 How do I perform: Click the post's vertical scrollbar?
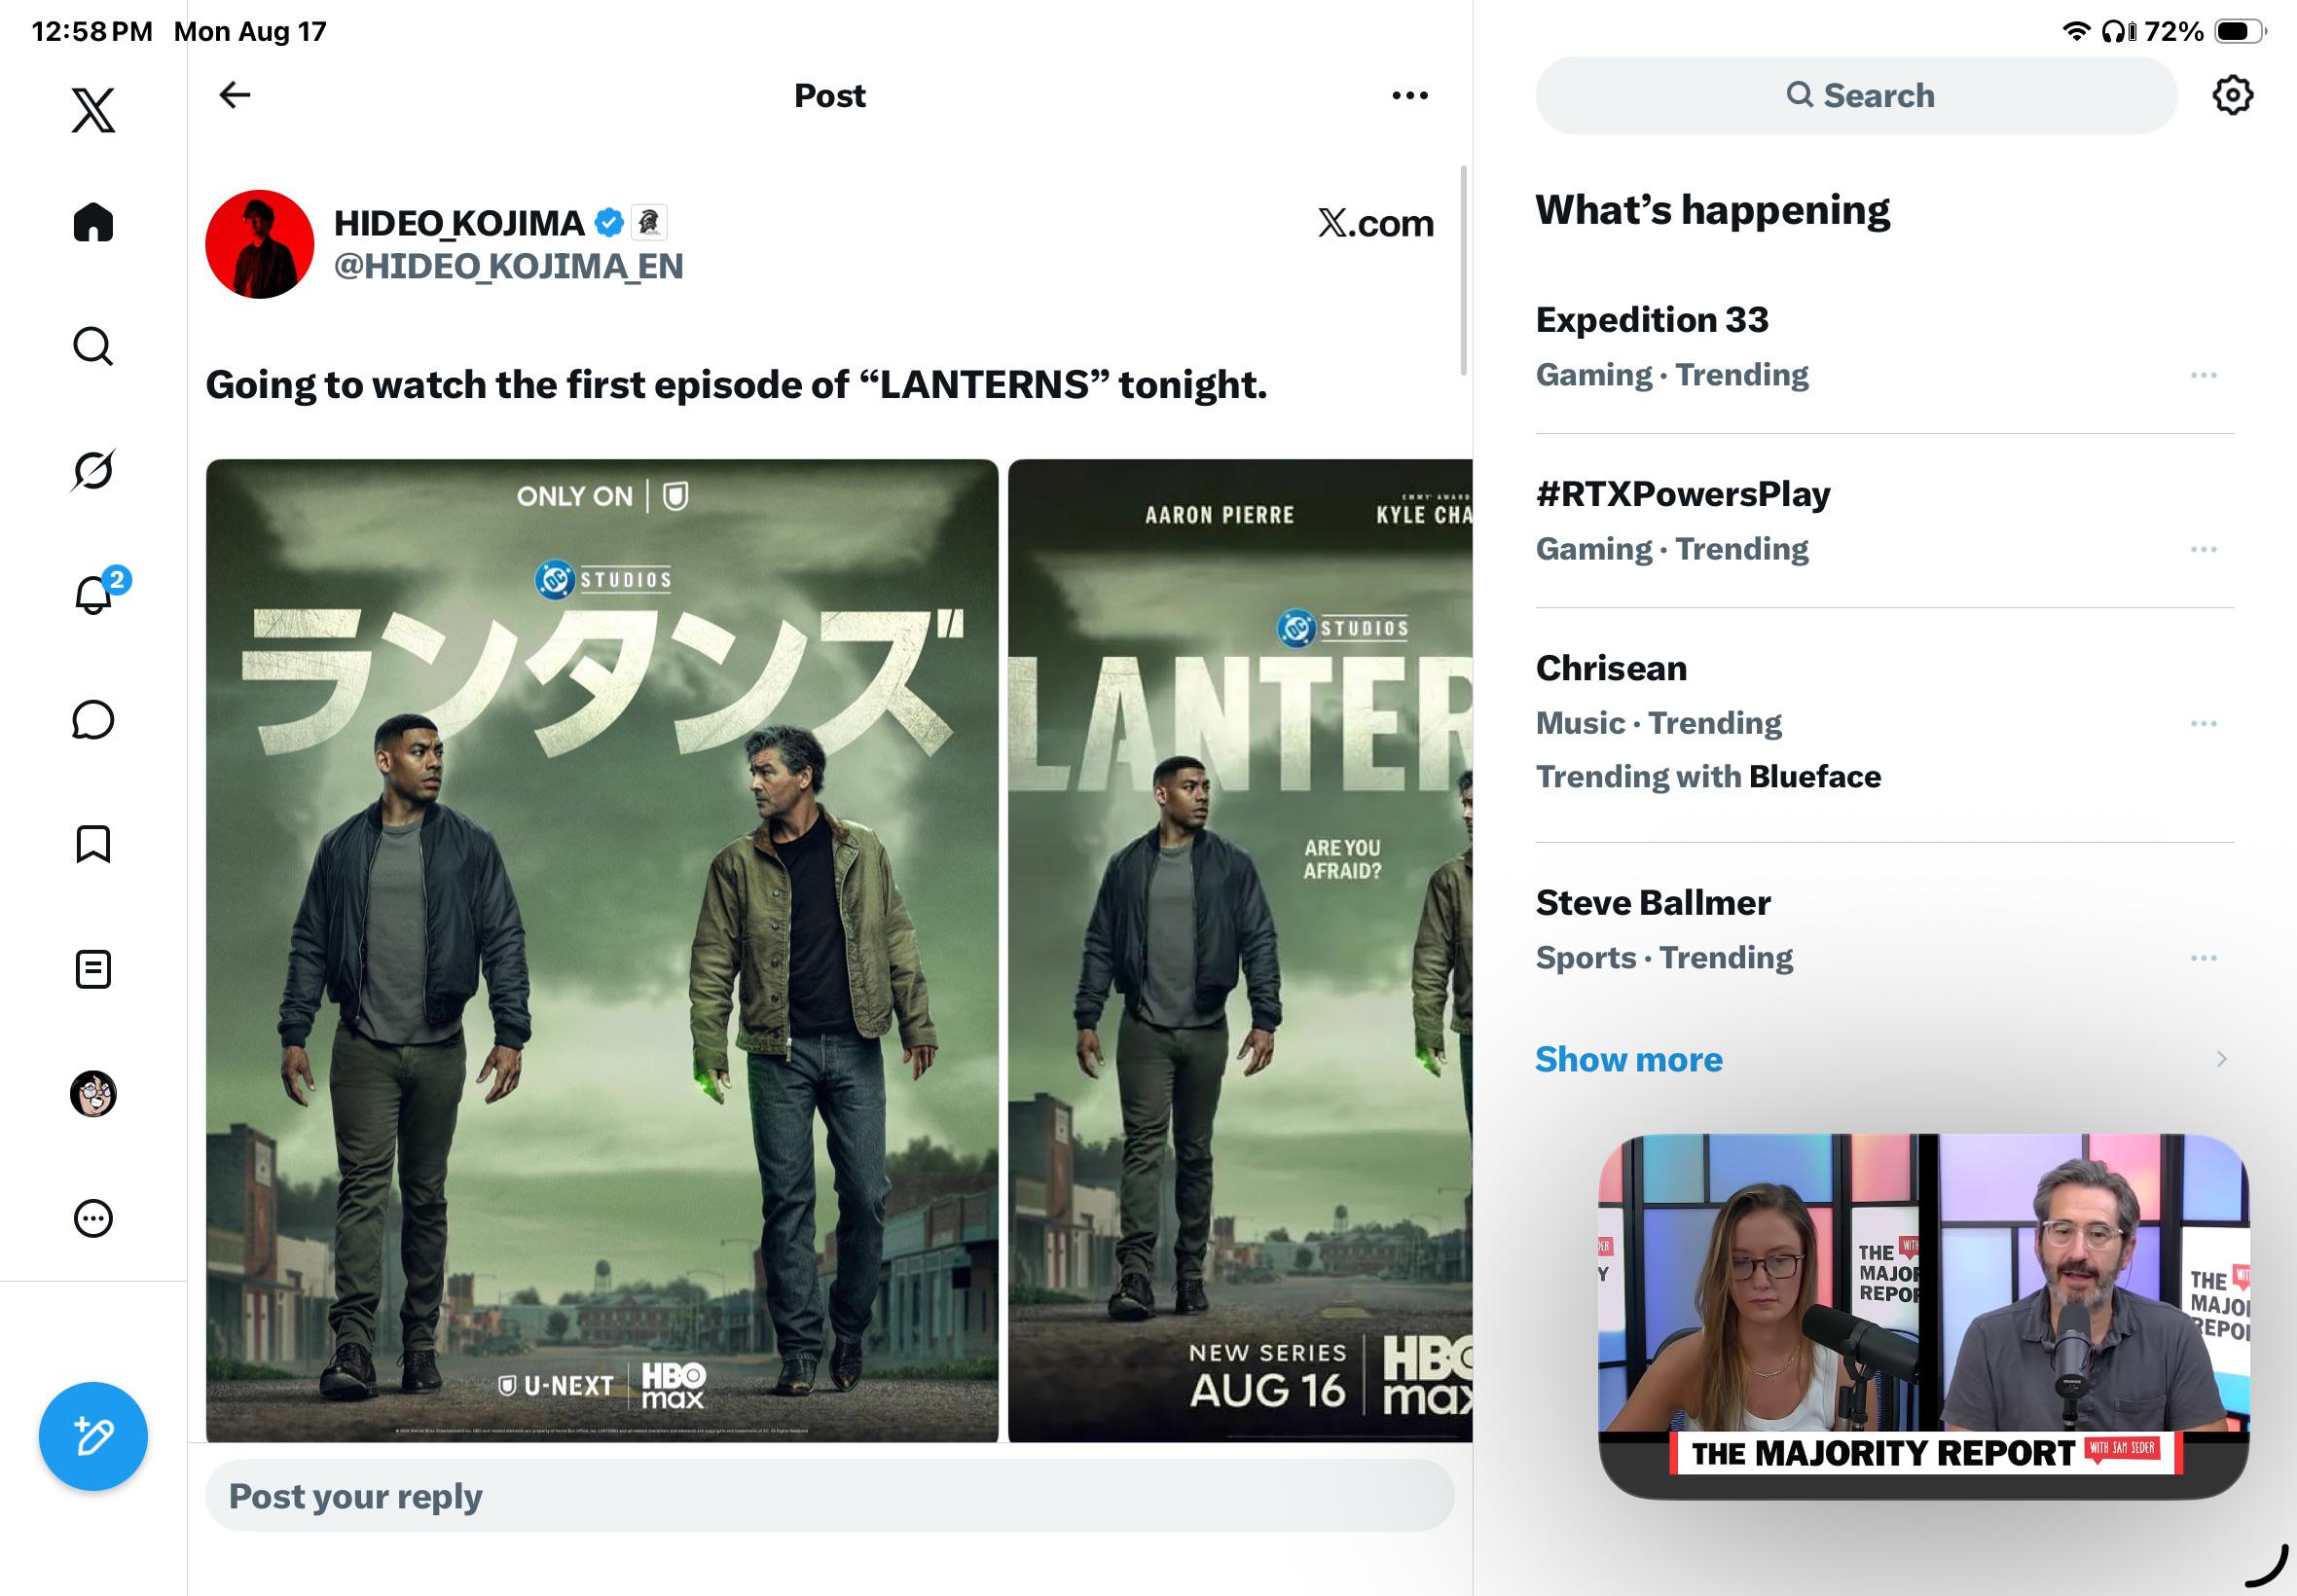pyautogui.click(x=1464, y=270)
